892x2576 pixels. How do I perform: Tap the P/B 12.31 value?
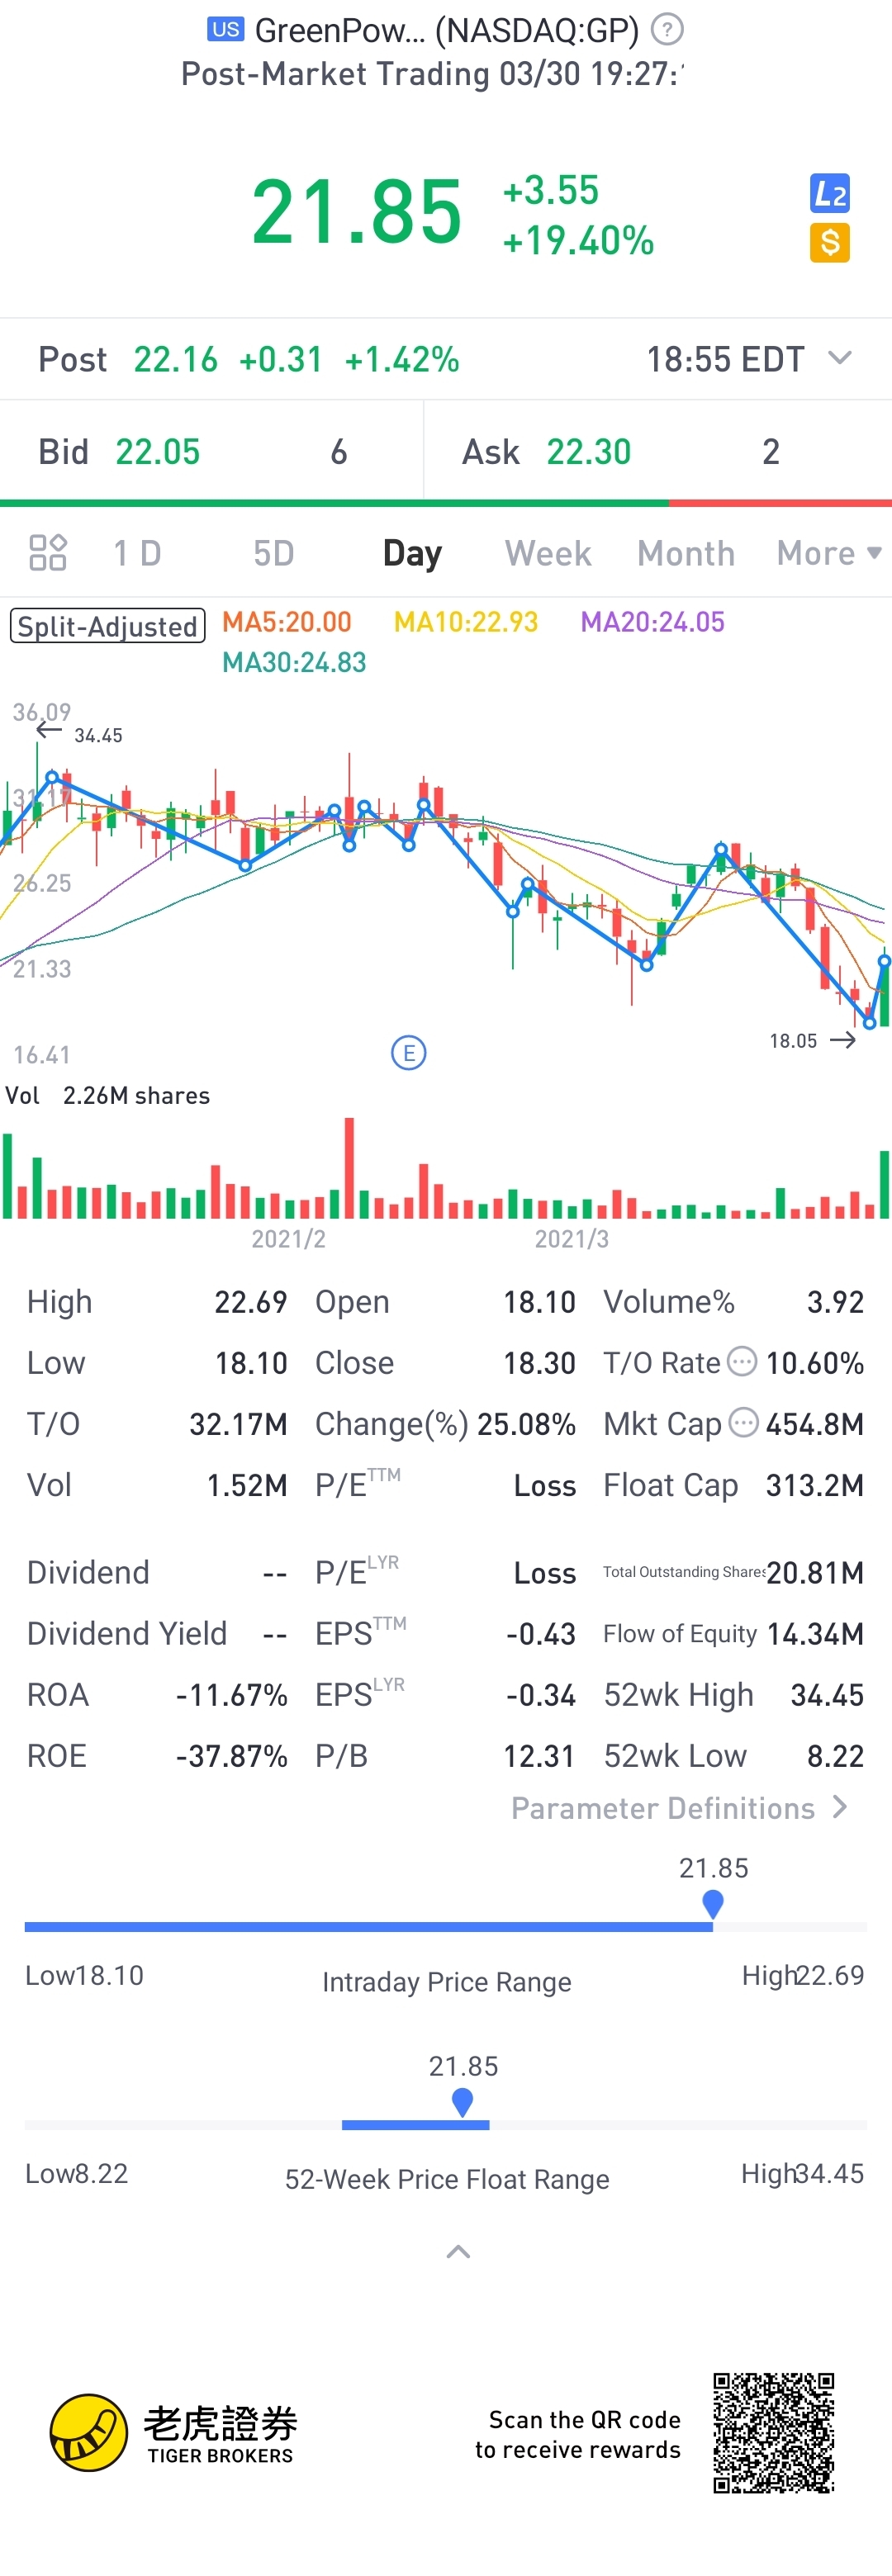pos(539,1756)
